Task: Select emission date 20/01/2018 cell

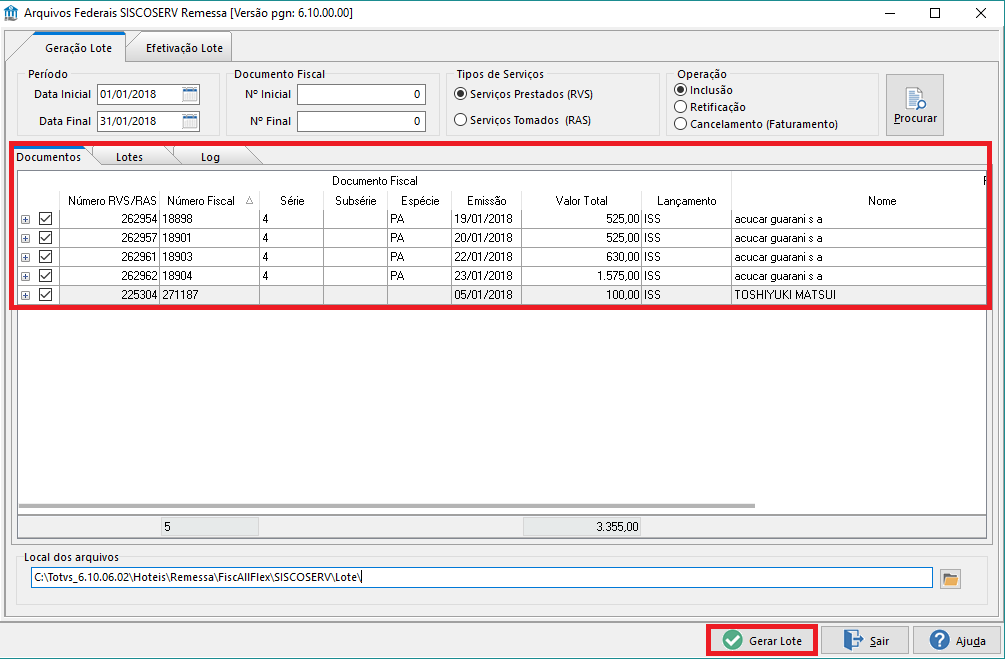Action: click(x=486, y=238)
